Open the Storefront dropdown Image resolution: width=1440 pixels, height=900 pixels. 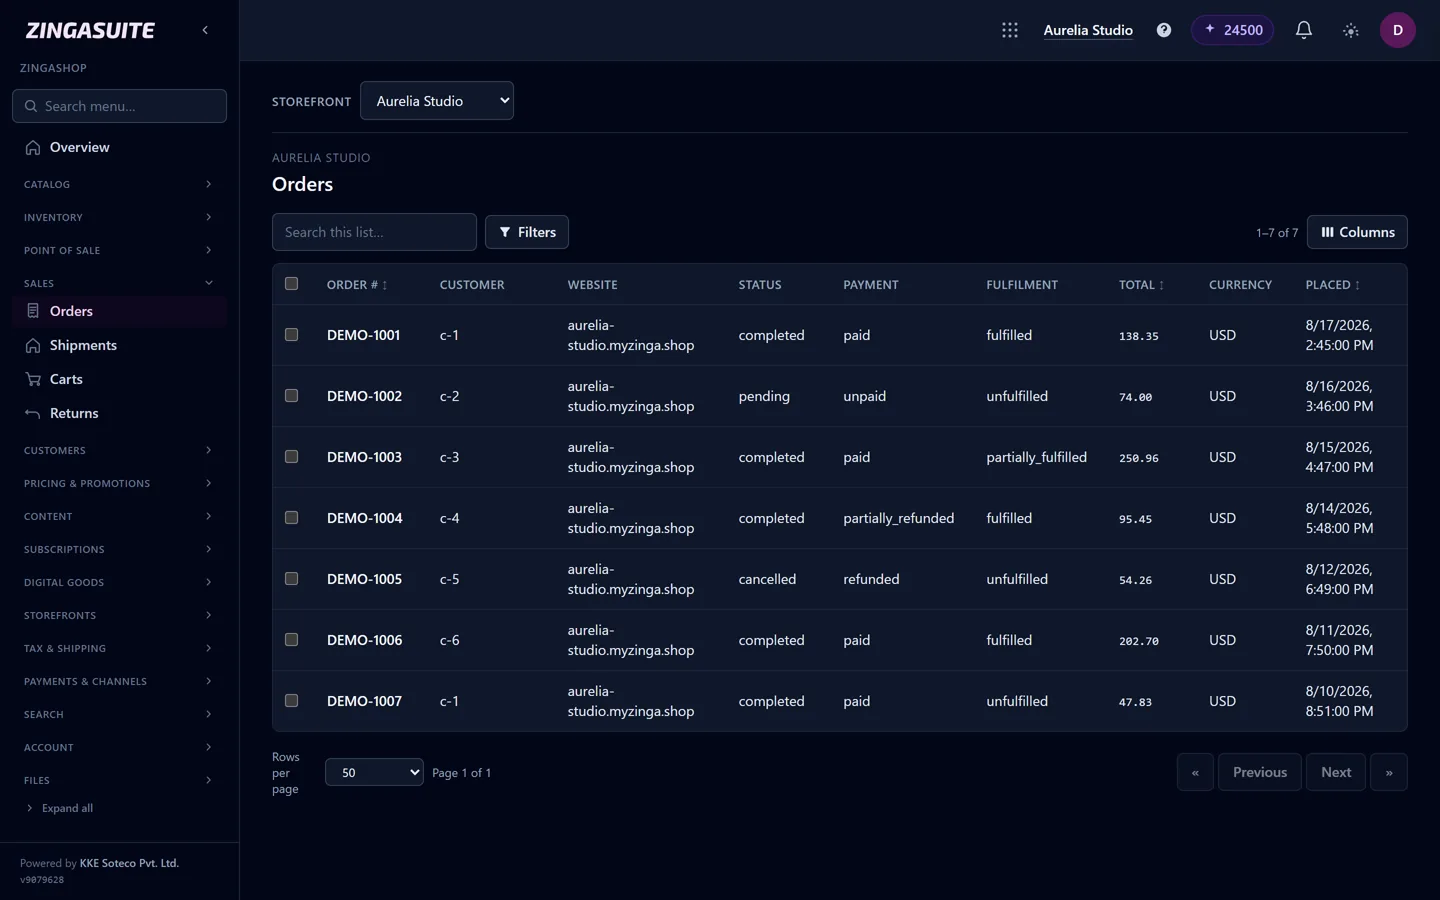(437, 101)
